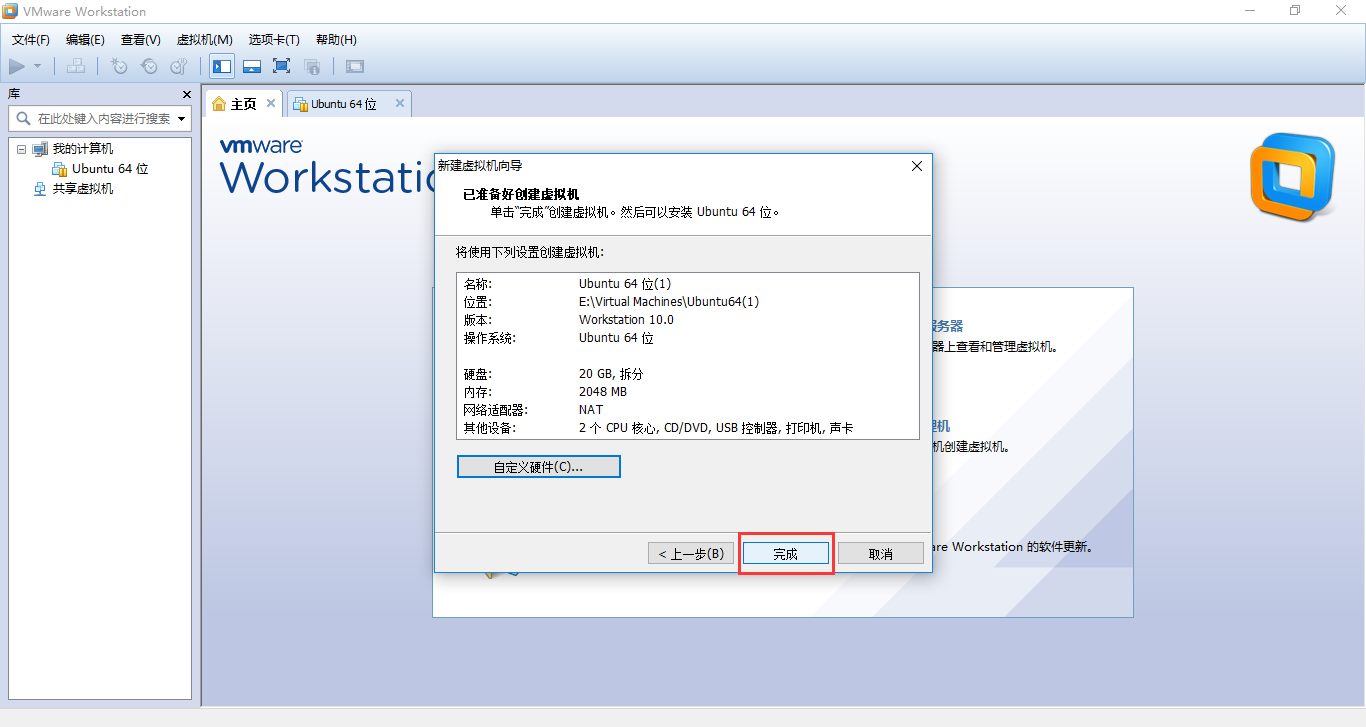The height and width of the screenshot is (727, 1366).
Task: Open the 虚拟机(M) menu
Action: [x=205, y=40]
